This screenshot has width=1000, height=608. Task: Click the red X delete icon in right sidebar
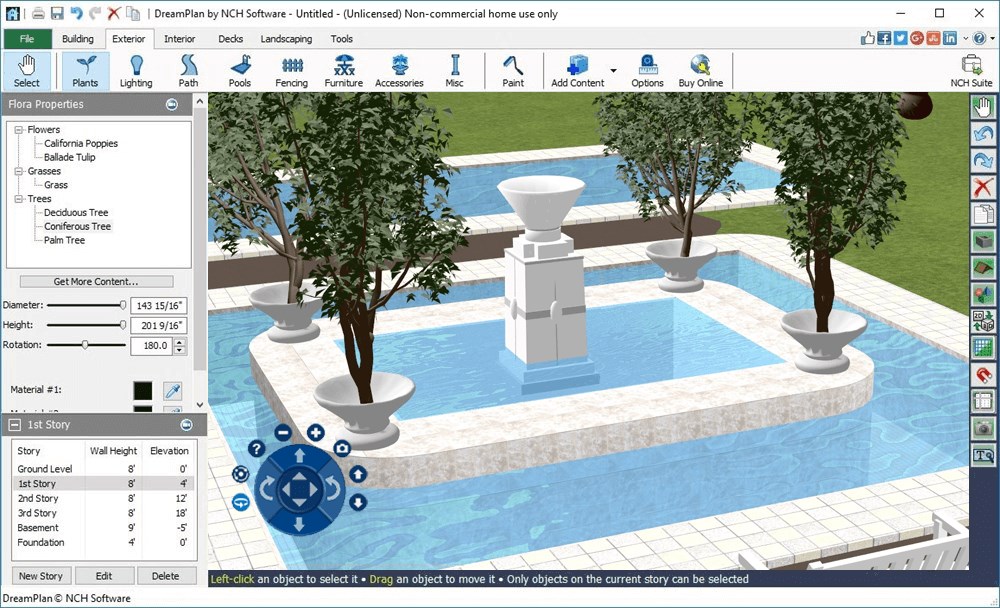coord(983,187)
